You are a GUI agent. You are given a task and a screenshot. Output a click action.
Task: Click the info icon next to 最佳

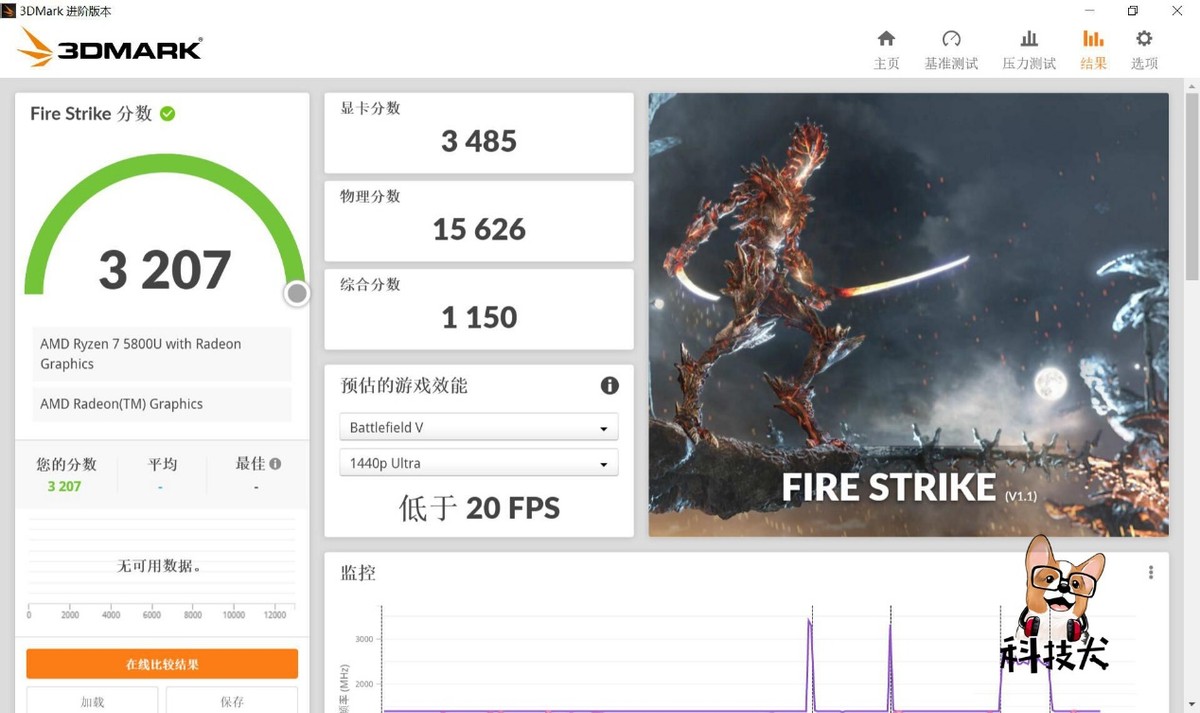[x=275, y=464]
